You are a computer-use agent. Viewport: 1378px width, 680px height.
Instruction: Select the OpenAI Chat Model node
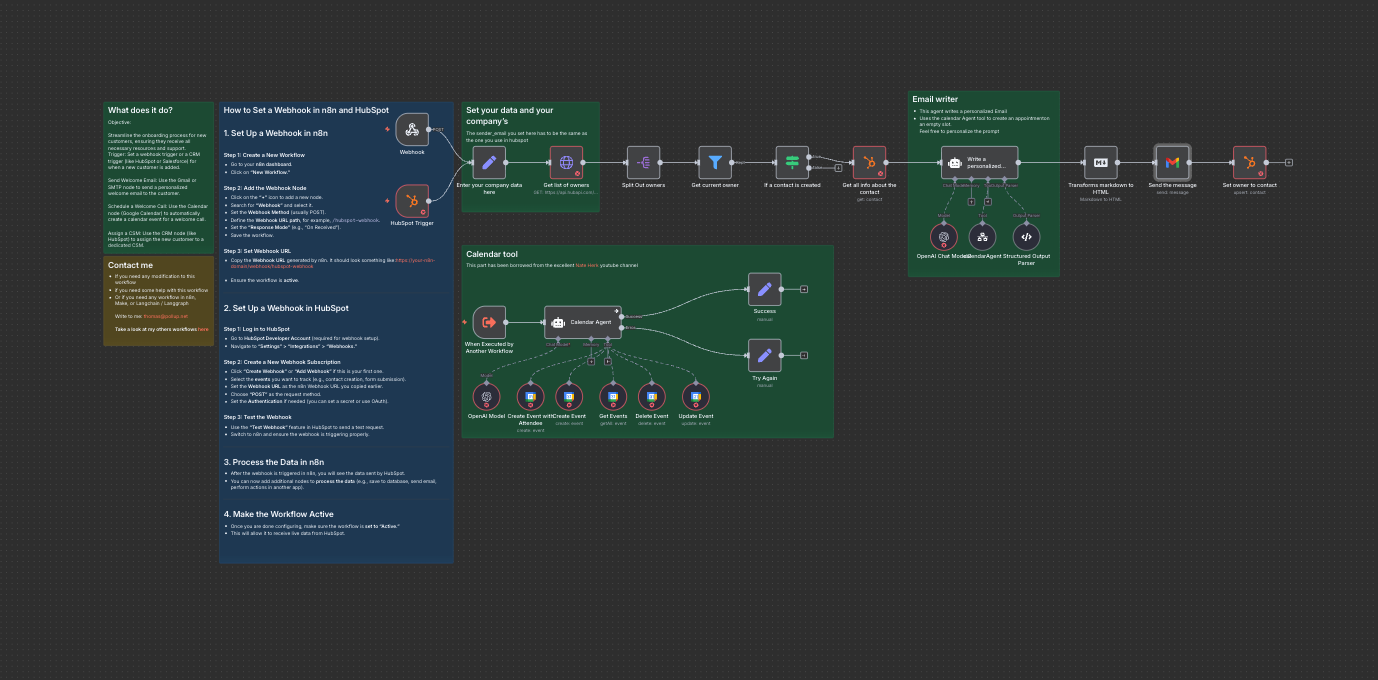pyautogui.click(x=941, y=237)
